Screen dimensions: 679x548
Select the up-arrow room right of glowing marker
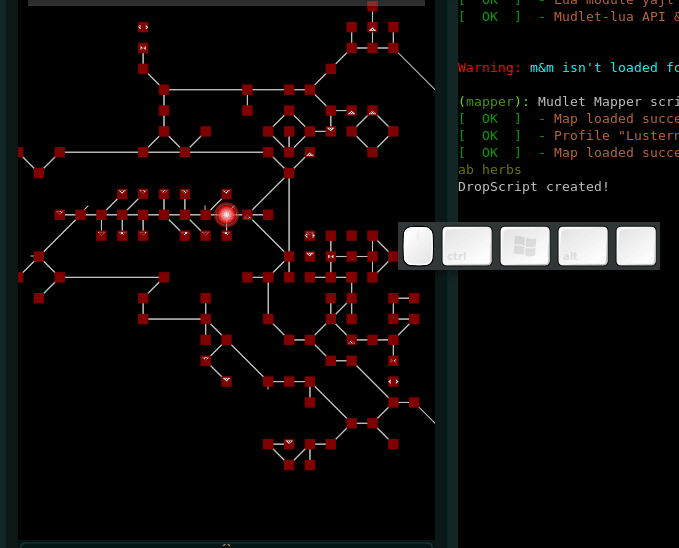[247, 215]
